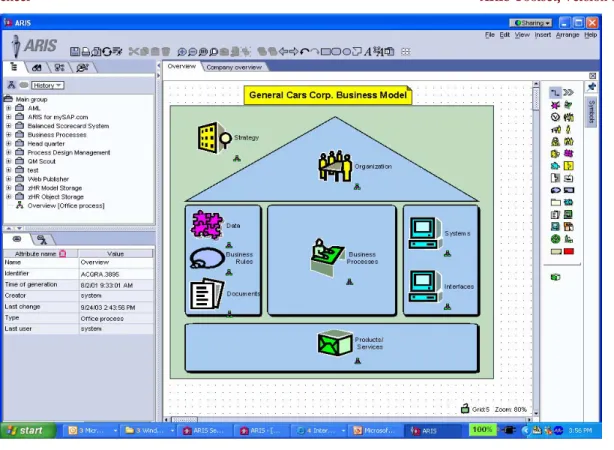Click the Print icon in the toolbar

pyautogui.click(x=85, y=51)
